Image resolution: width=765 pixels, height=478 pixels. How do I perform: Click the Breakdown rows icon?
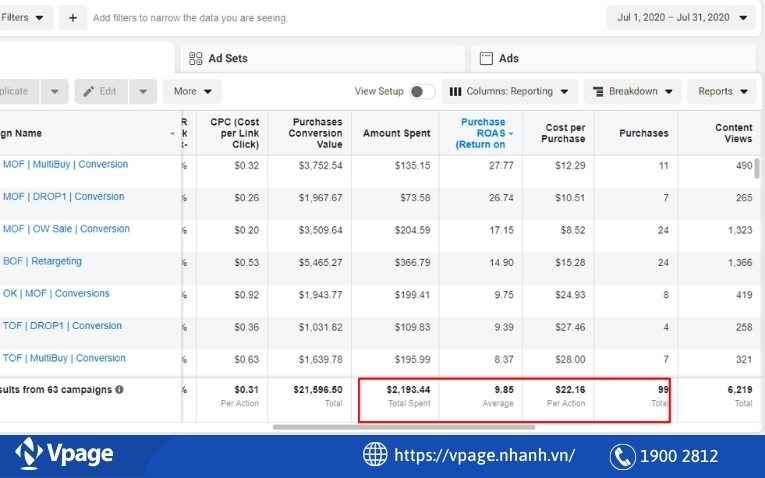click(598, 92)
